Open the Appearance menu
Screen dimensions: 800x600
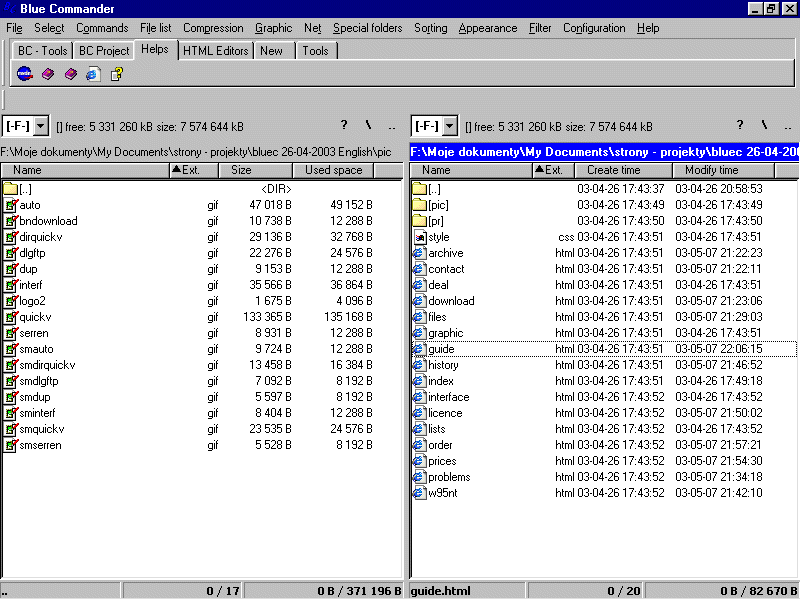coord(488,28)
